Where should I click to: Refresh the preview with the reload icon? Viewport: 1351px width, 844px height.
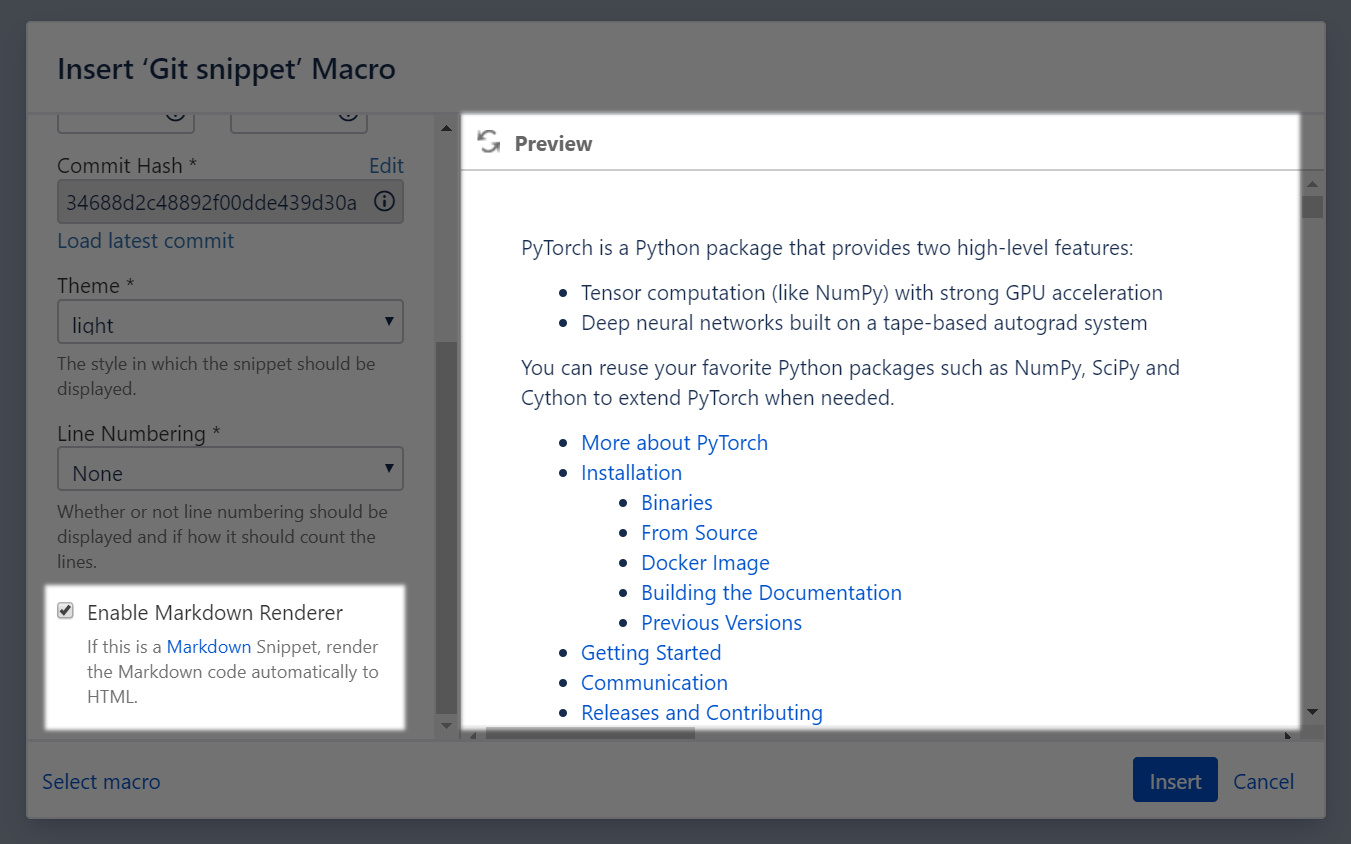(488, 142)
